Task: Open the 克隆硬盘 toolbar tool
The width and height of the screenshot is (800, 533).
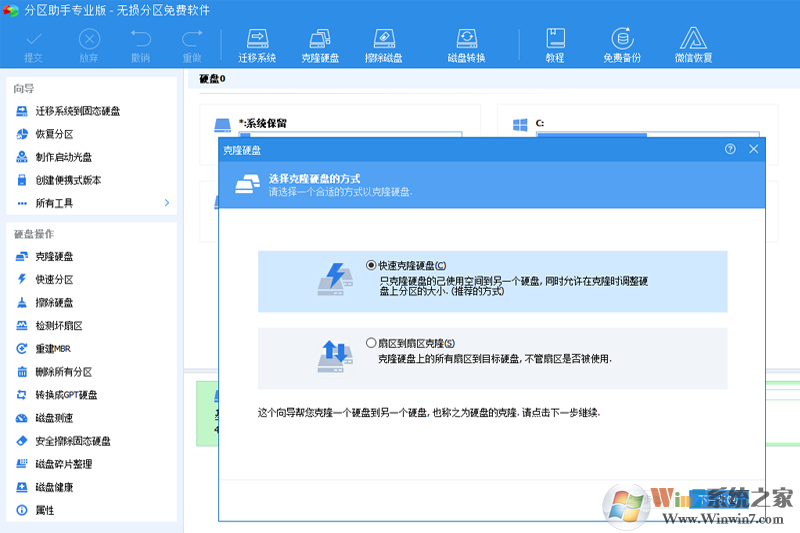Action: pyautogui.click(x=320, y=46)
